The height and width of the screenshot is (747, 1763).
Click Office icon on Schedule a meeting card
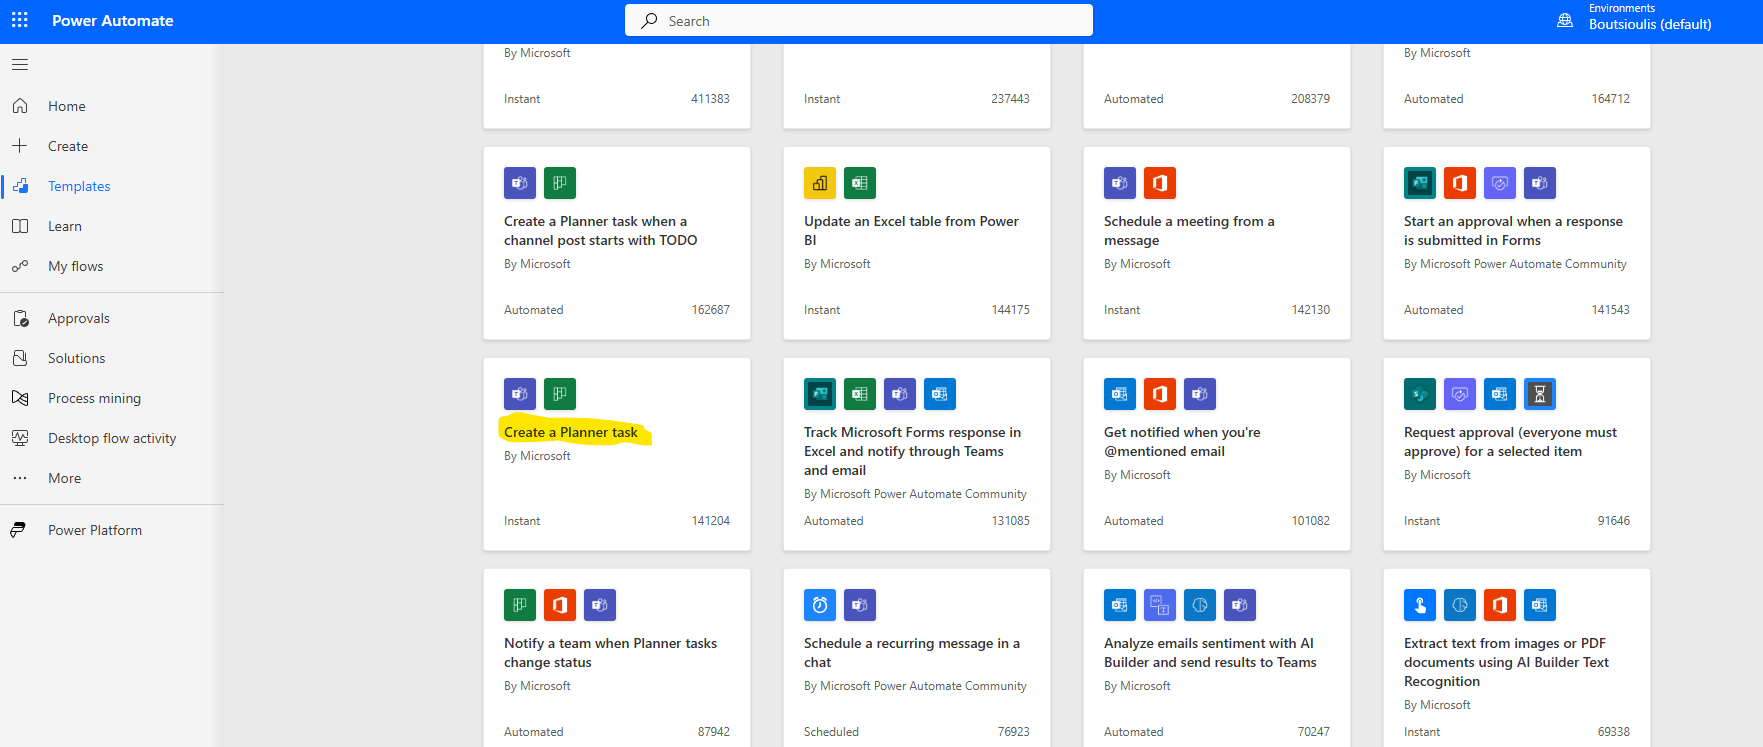(1160, 183)
